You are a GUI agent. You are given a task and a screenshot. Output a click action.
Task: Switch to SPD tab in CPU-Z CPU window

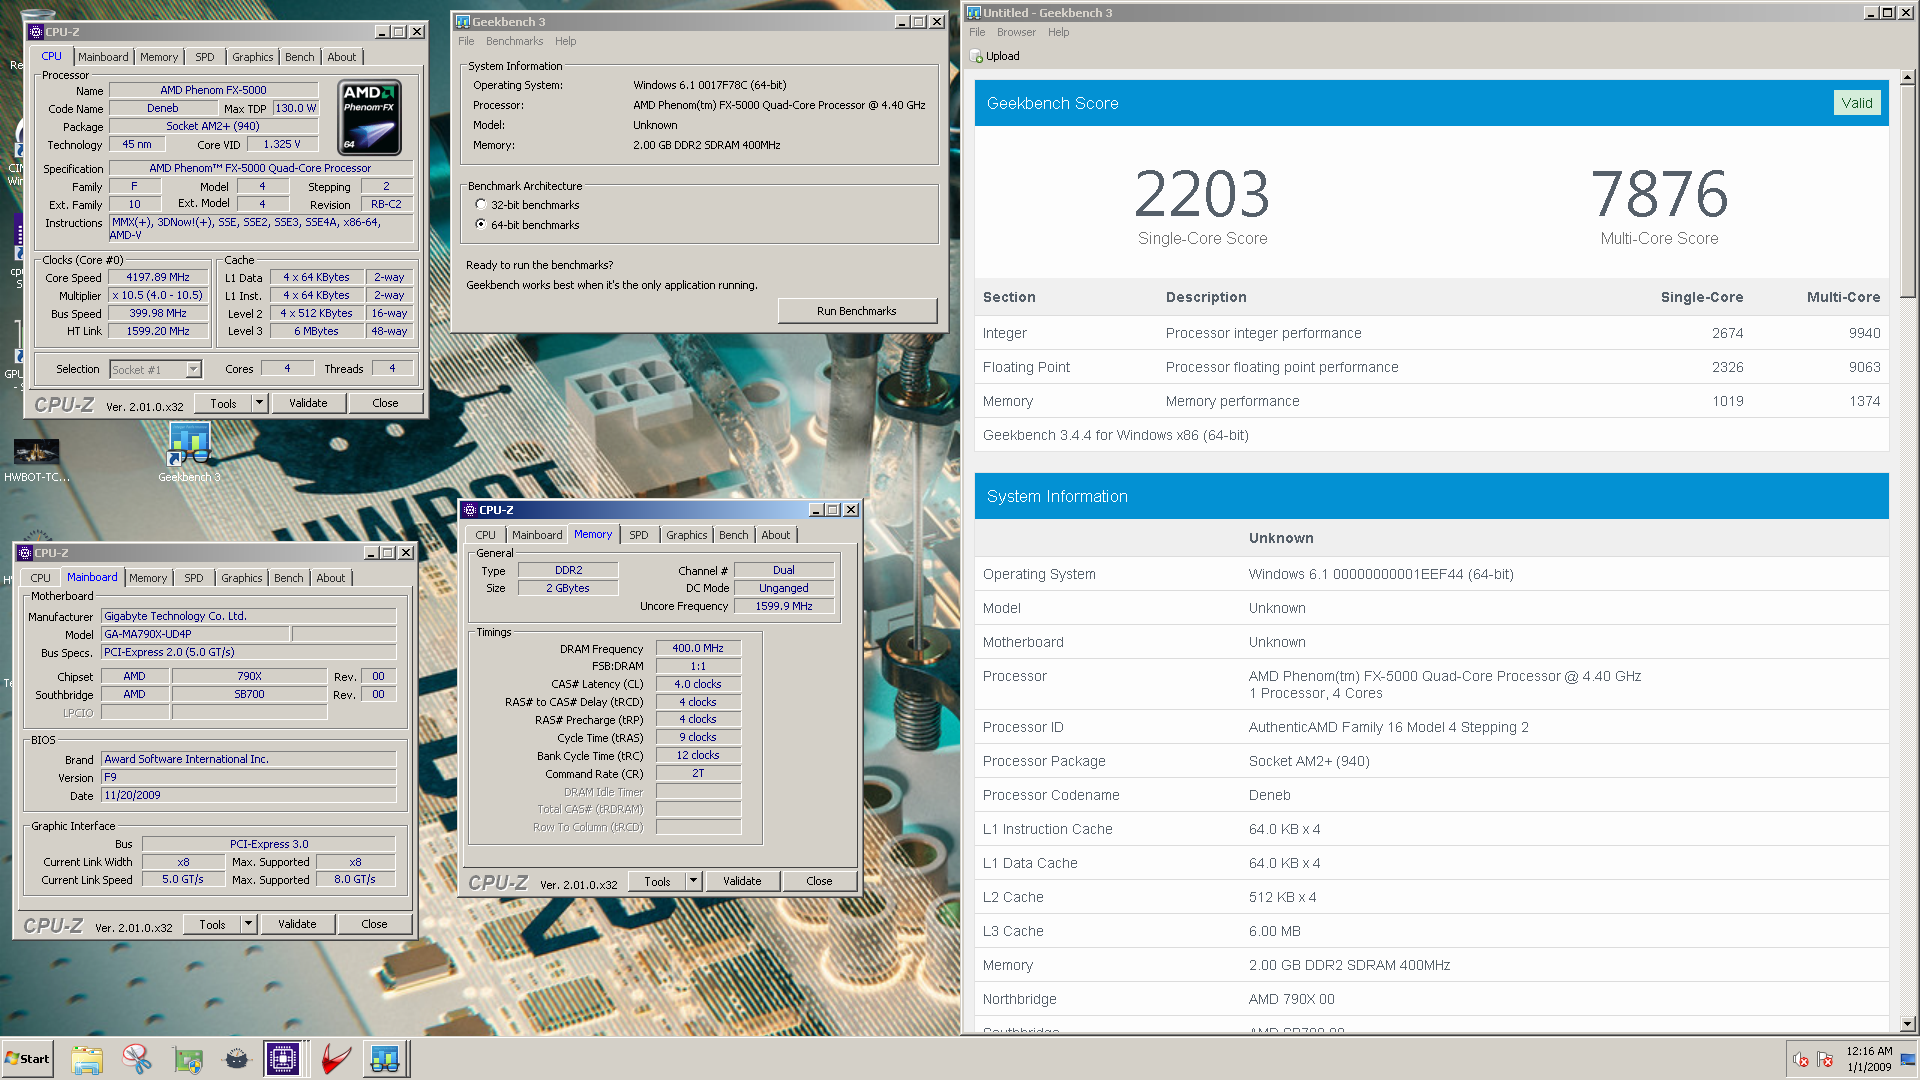(x=205, y=58)
